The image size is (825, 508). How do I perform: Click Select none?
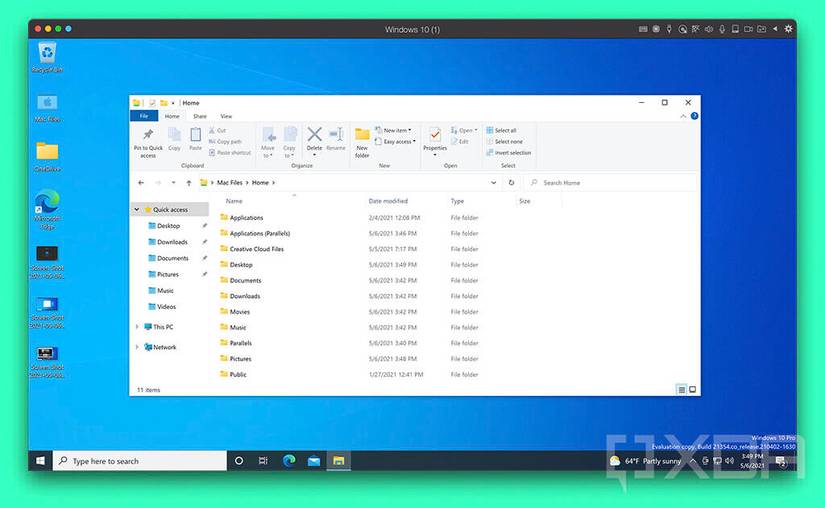tap(504, 141)
